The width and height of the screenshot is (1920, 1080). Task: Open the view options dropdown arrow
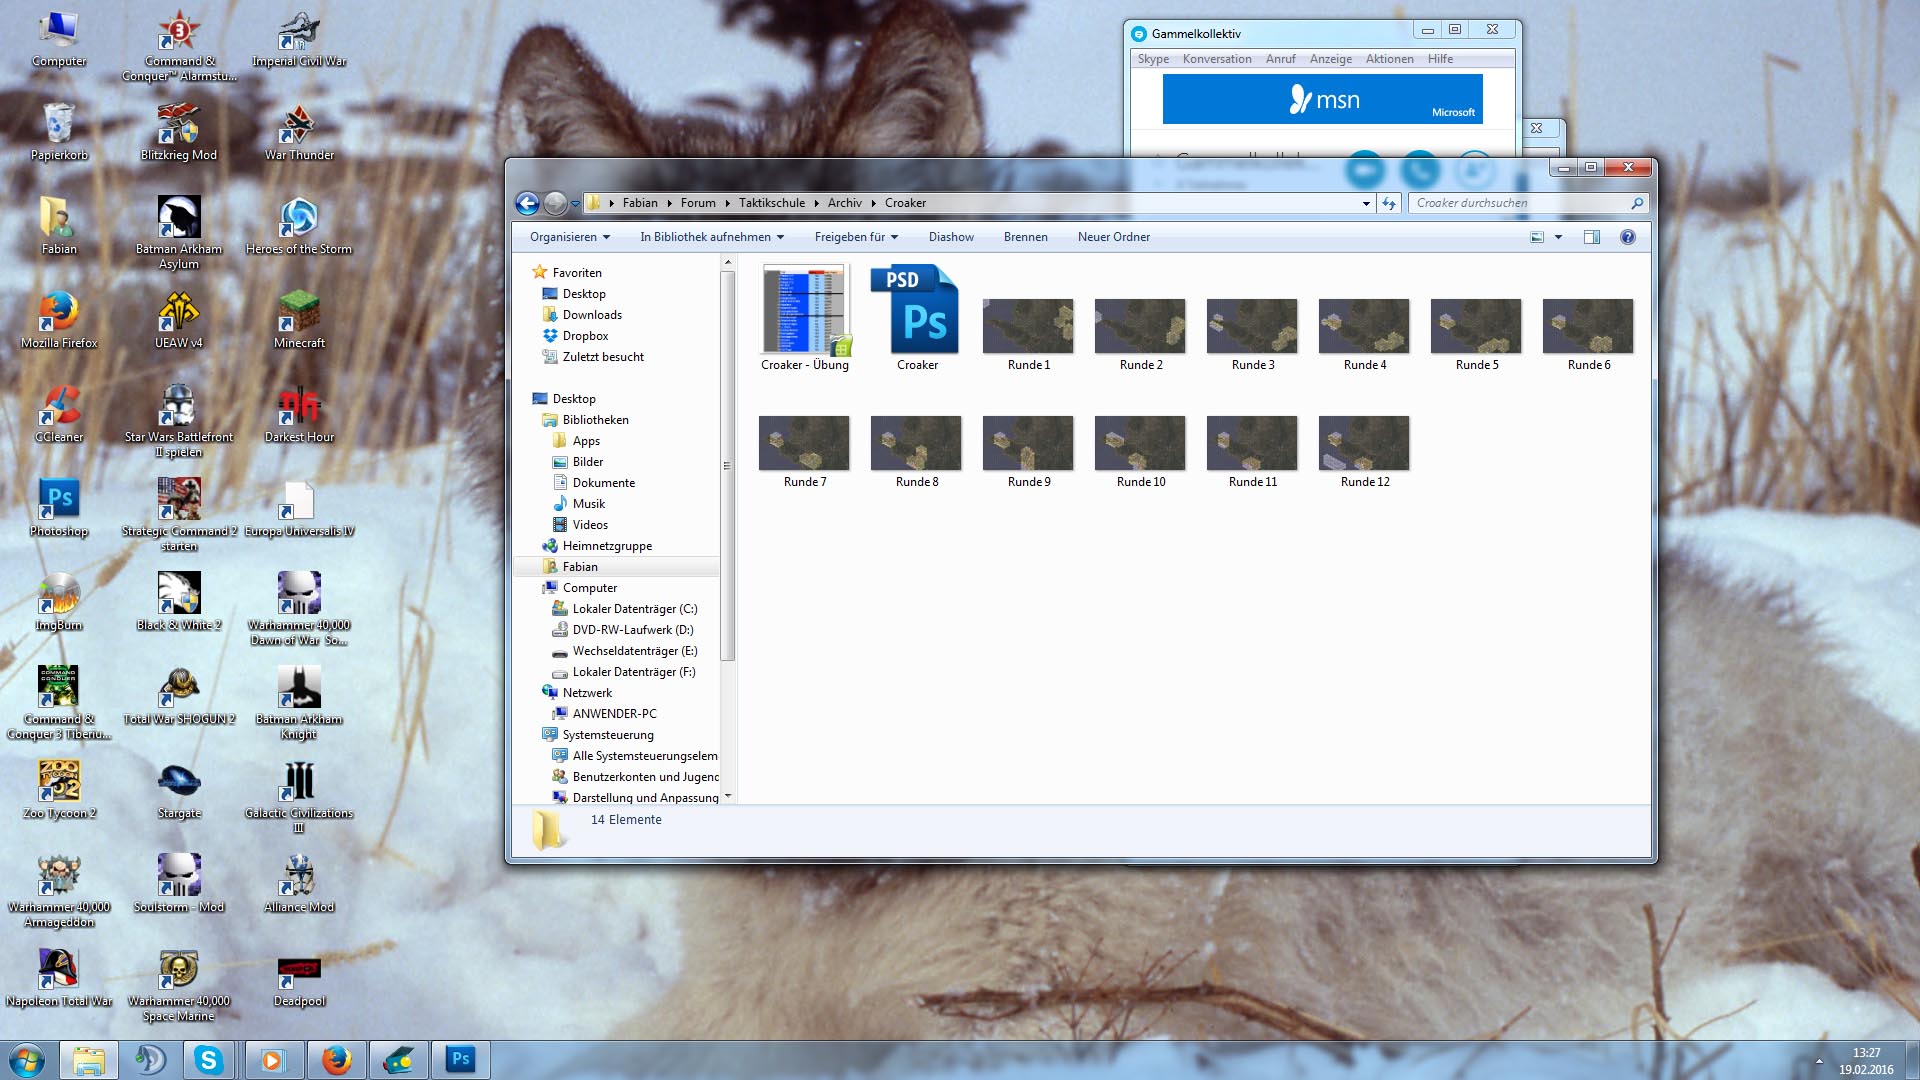[1558, 237]
